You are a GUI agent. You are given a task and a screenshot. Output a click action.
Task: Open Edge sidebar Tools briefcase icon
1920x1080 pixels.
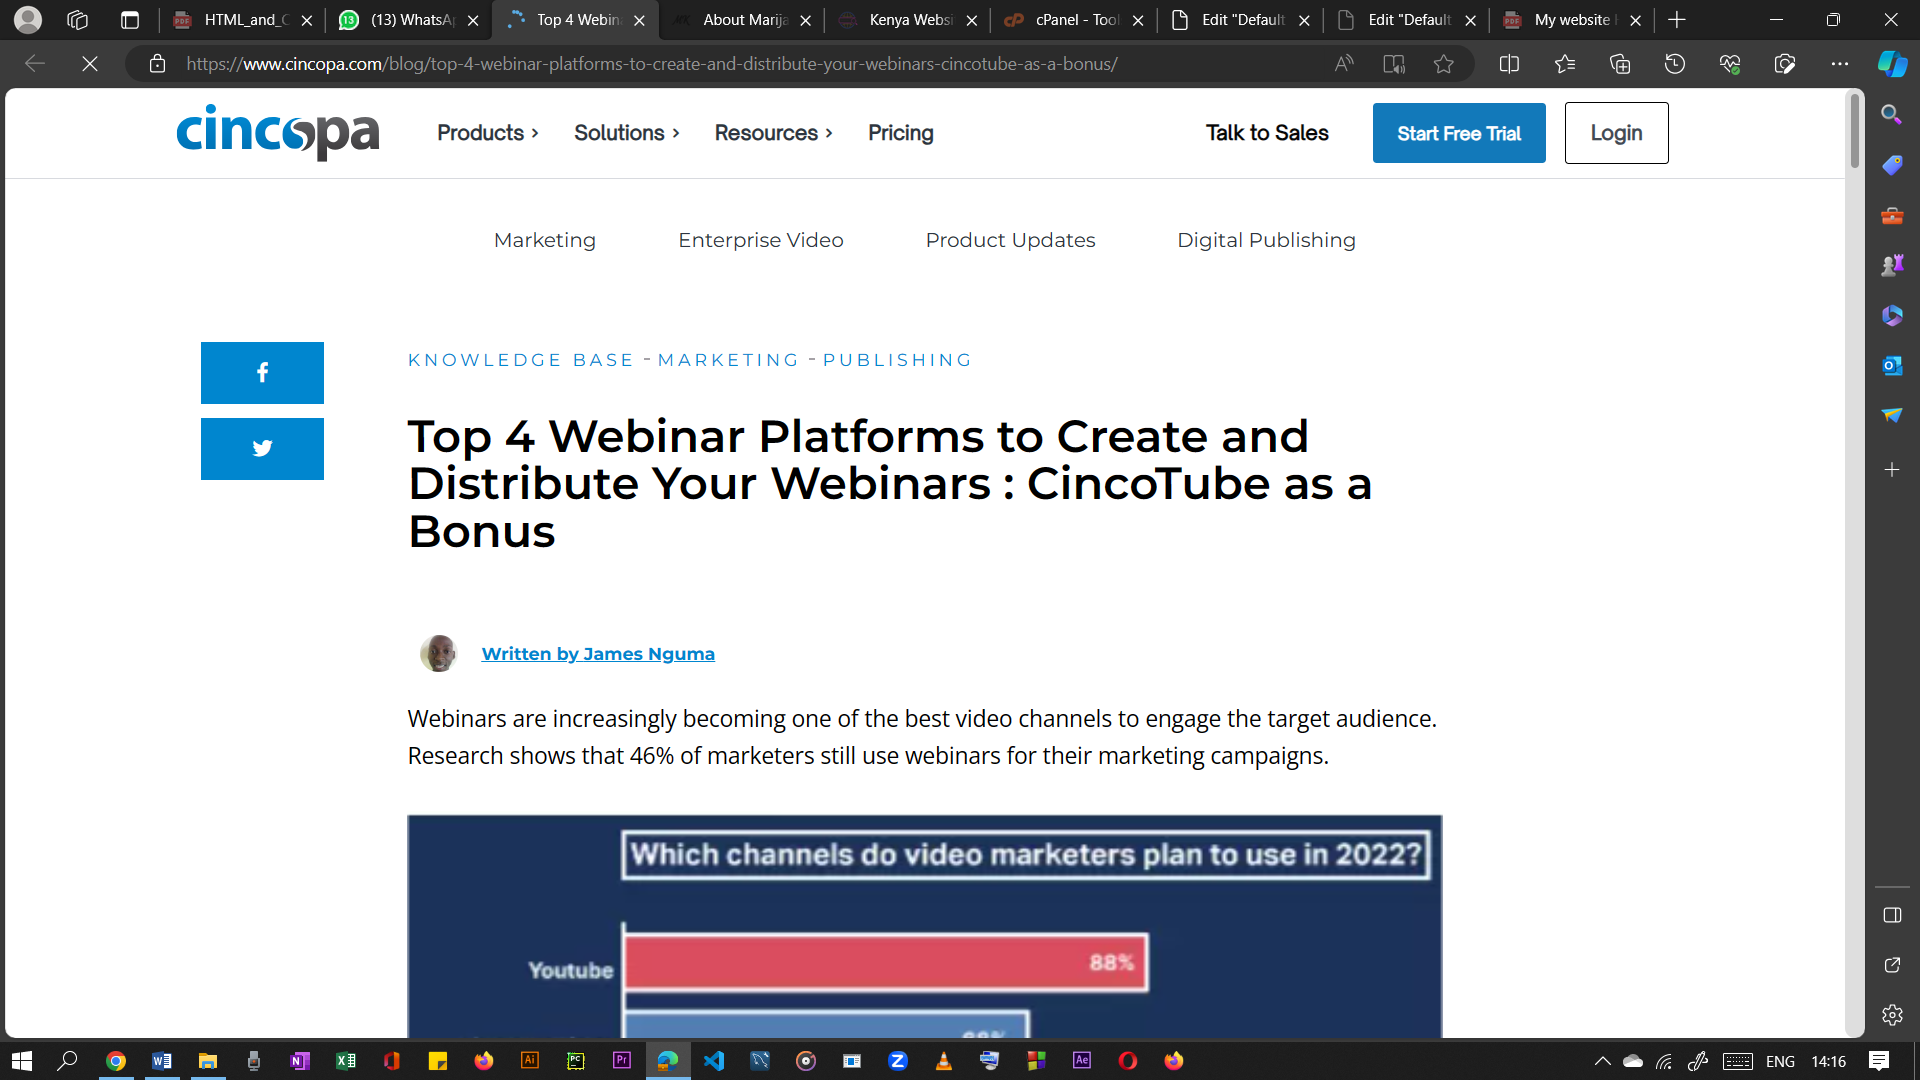1891,215
